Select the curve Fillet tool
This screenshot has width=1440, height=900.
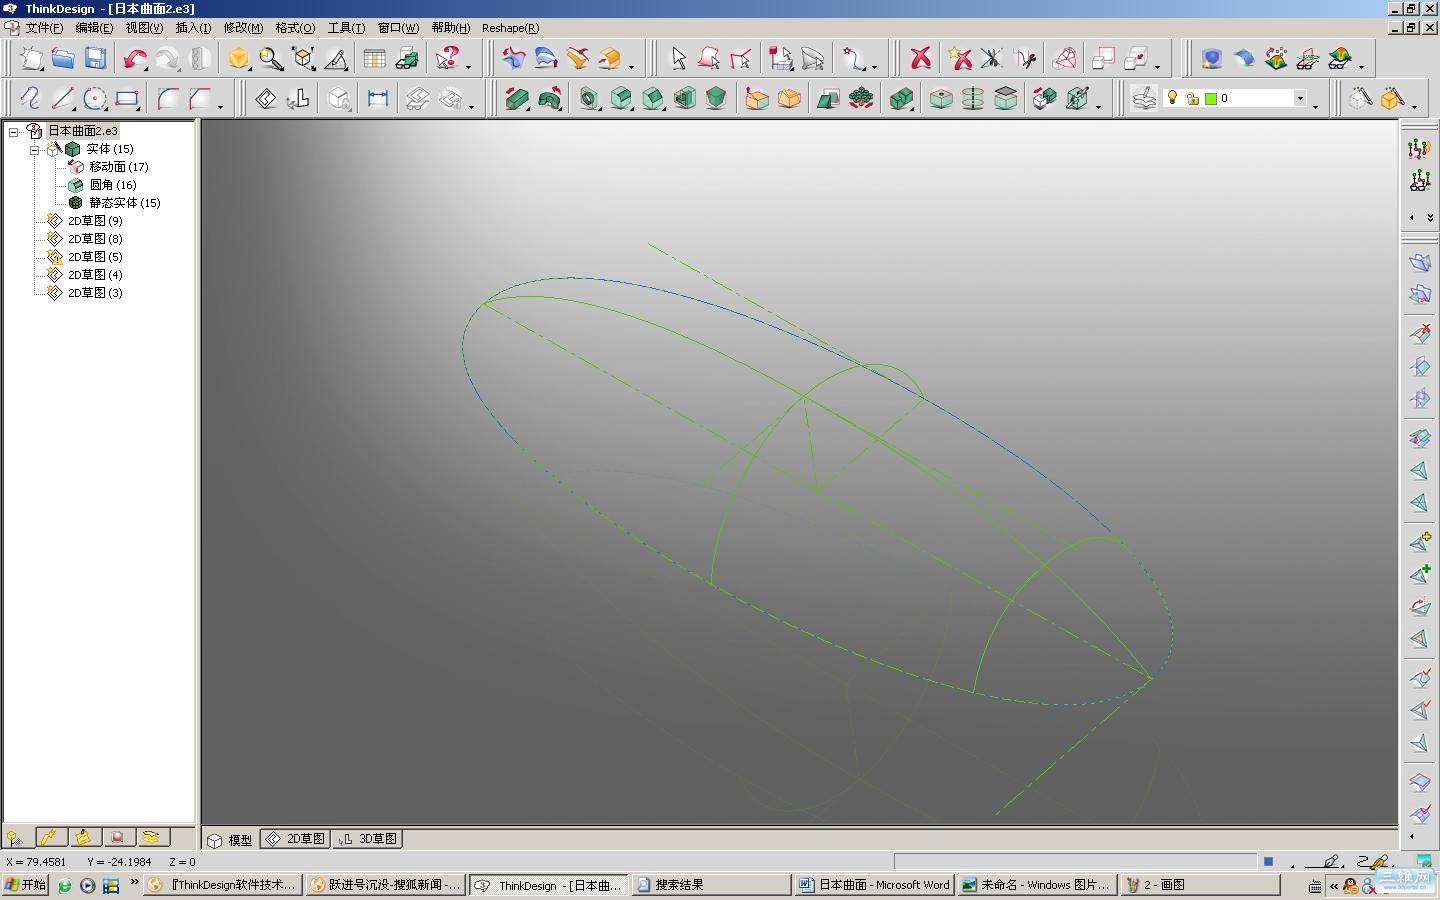169,98
